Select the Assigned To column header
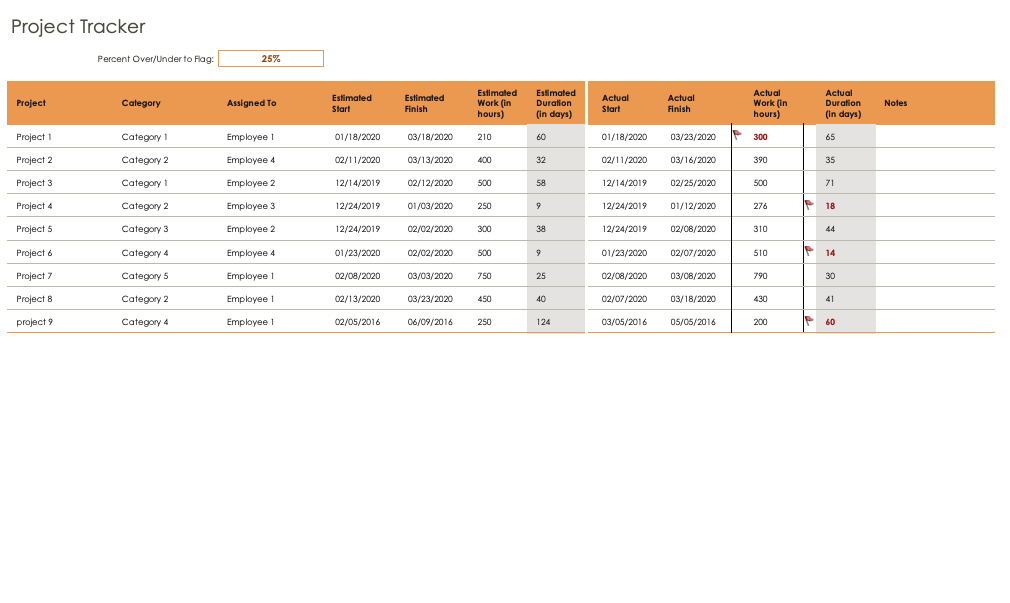This screenshot has width=1010, height=603. (x=251, y=103)
